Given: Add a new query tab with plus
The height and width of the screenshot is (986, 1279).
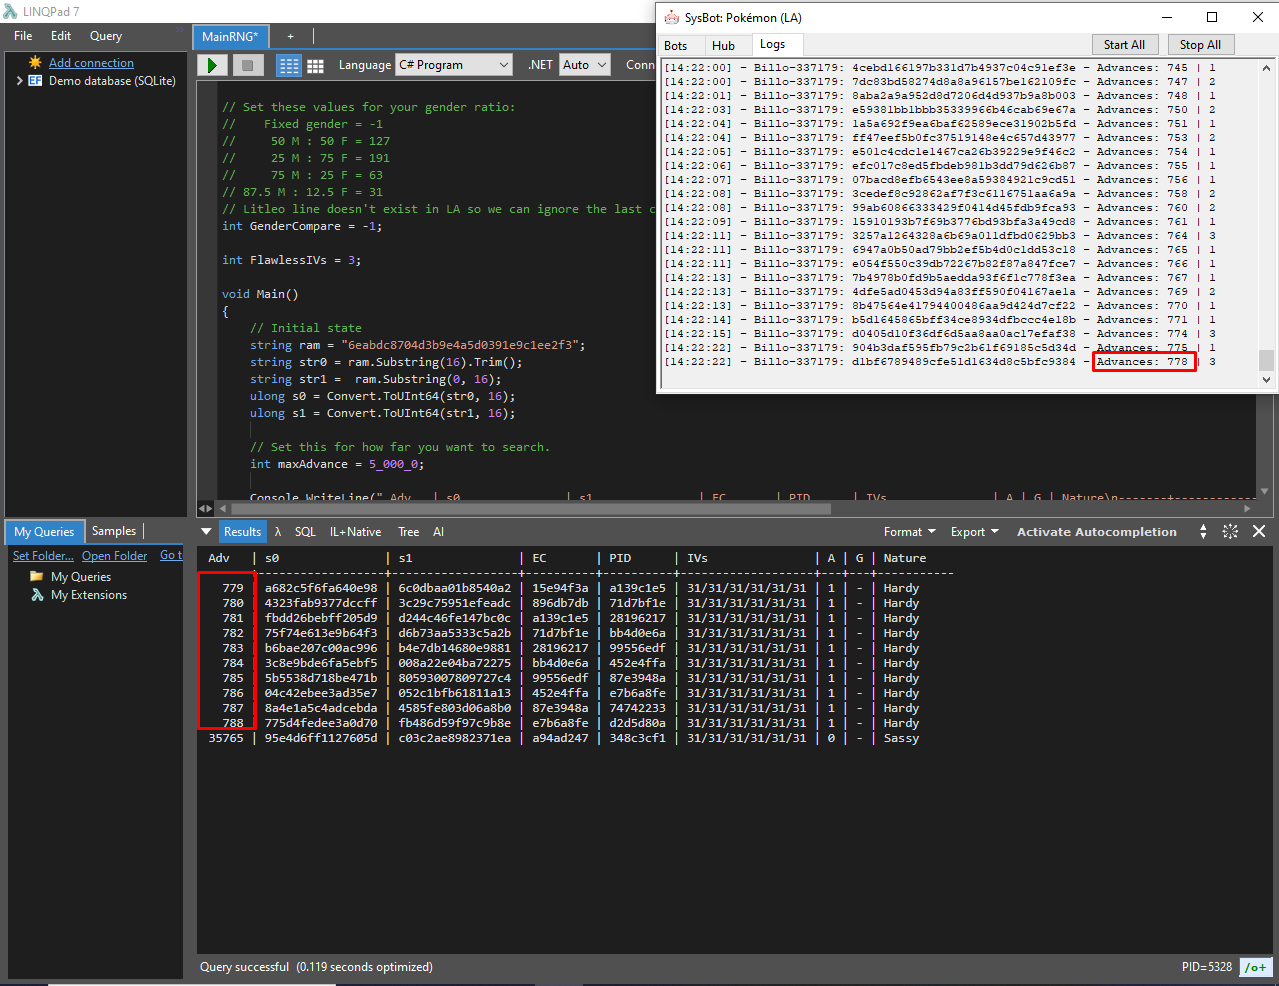Looking at the screenshot, I should coord(291,36).
